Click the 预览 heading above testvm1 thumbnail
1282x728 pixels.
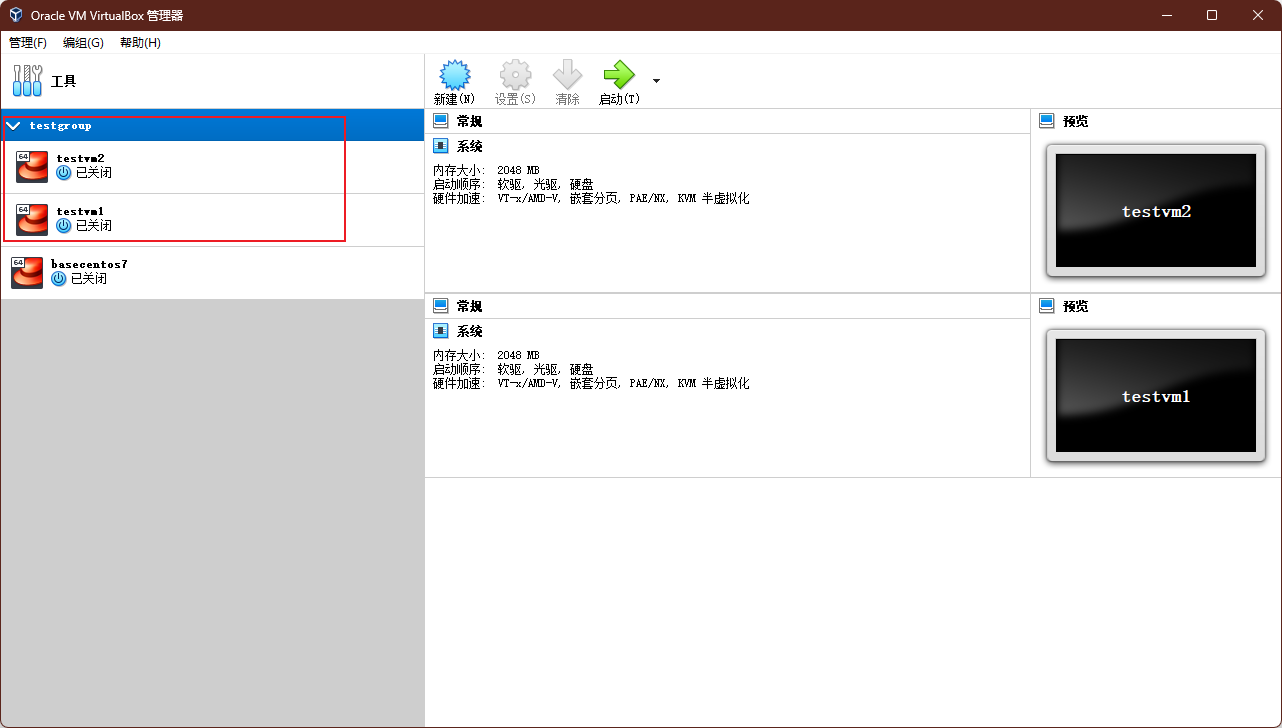click(x=1075, y=306)
